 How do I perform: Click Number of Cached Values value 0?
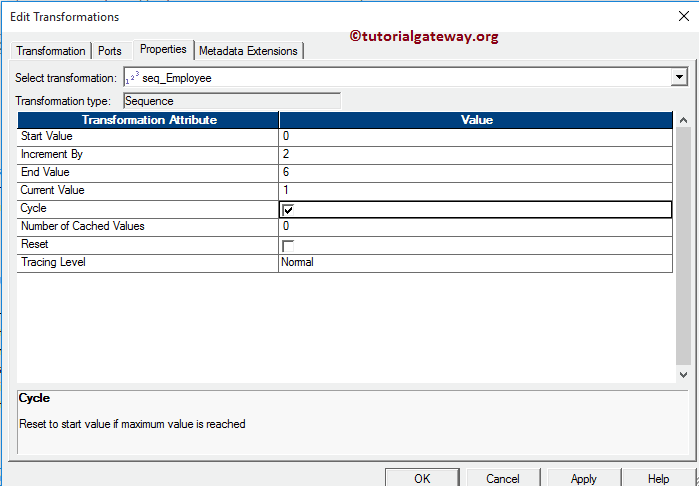(475, 227)
